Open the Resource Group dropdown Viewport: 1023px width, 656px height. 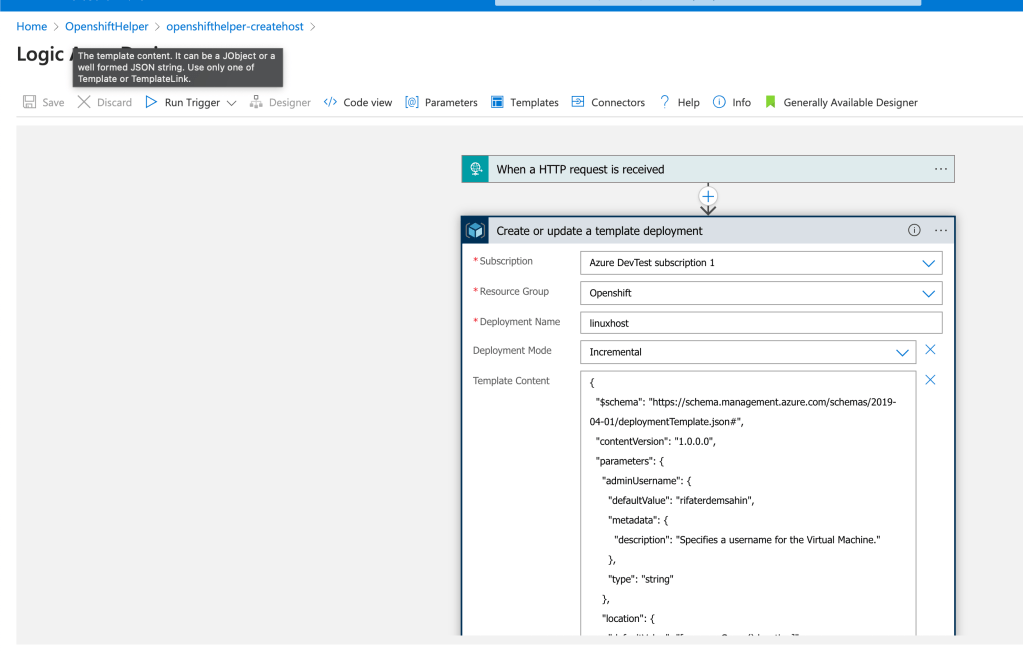point(761,293)
